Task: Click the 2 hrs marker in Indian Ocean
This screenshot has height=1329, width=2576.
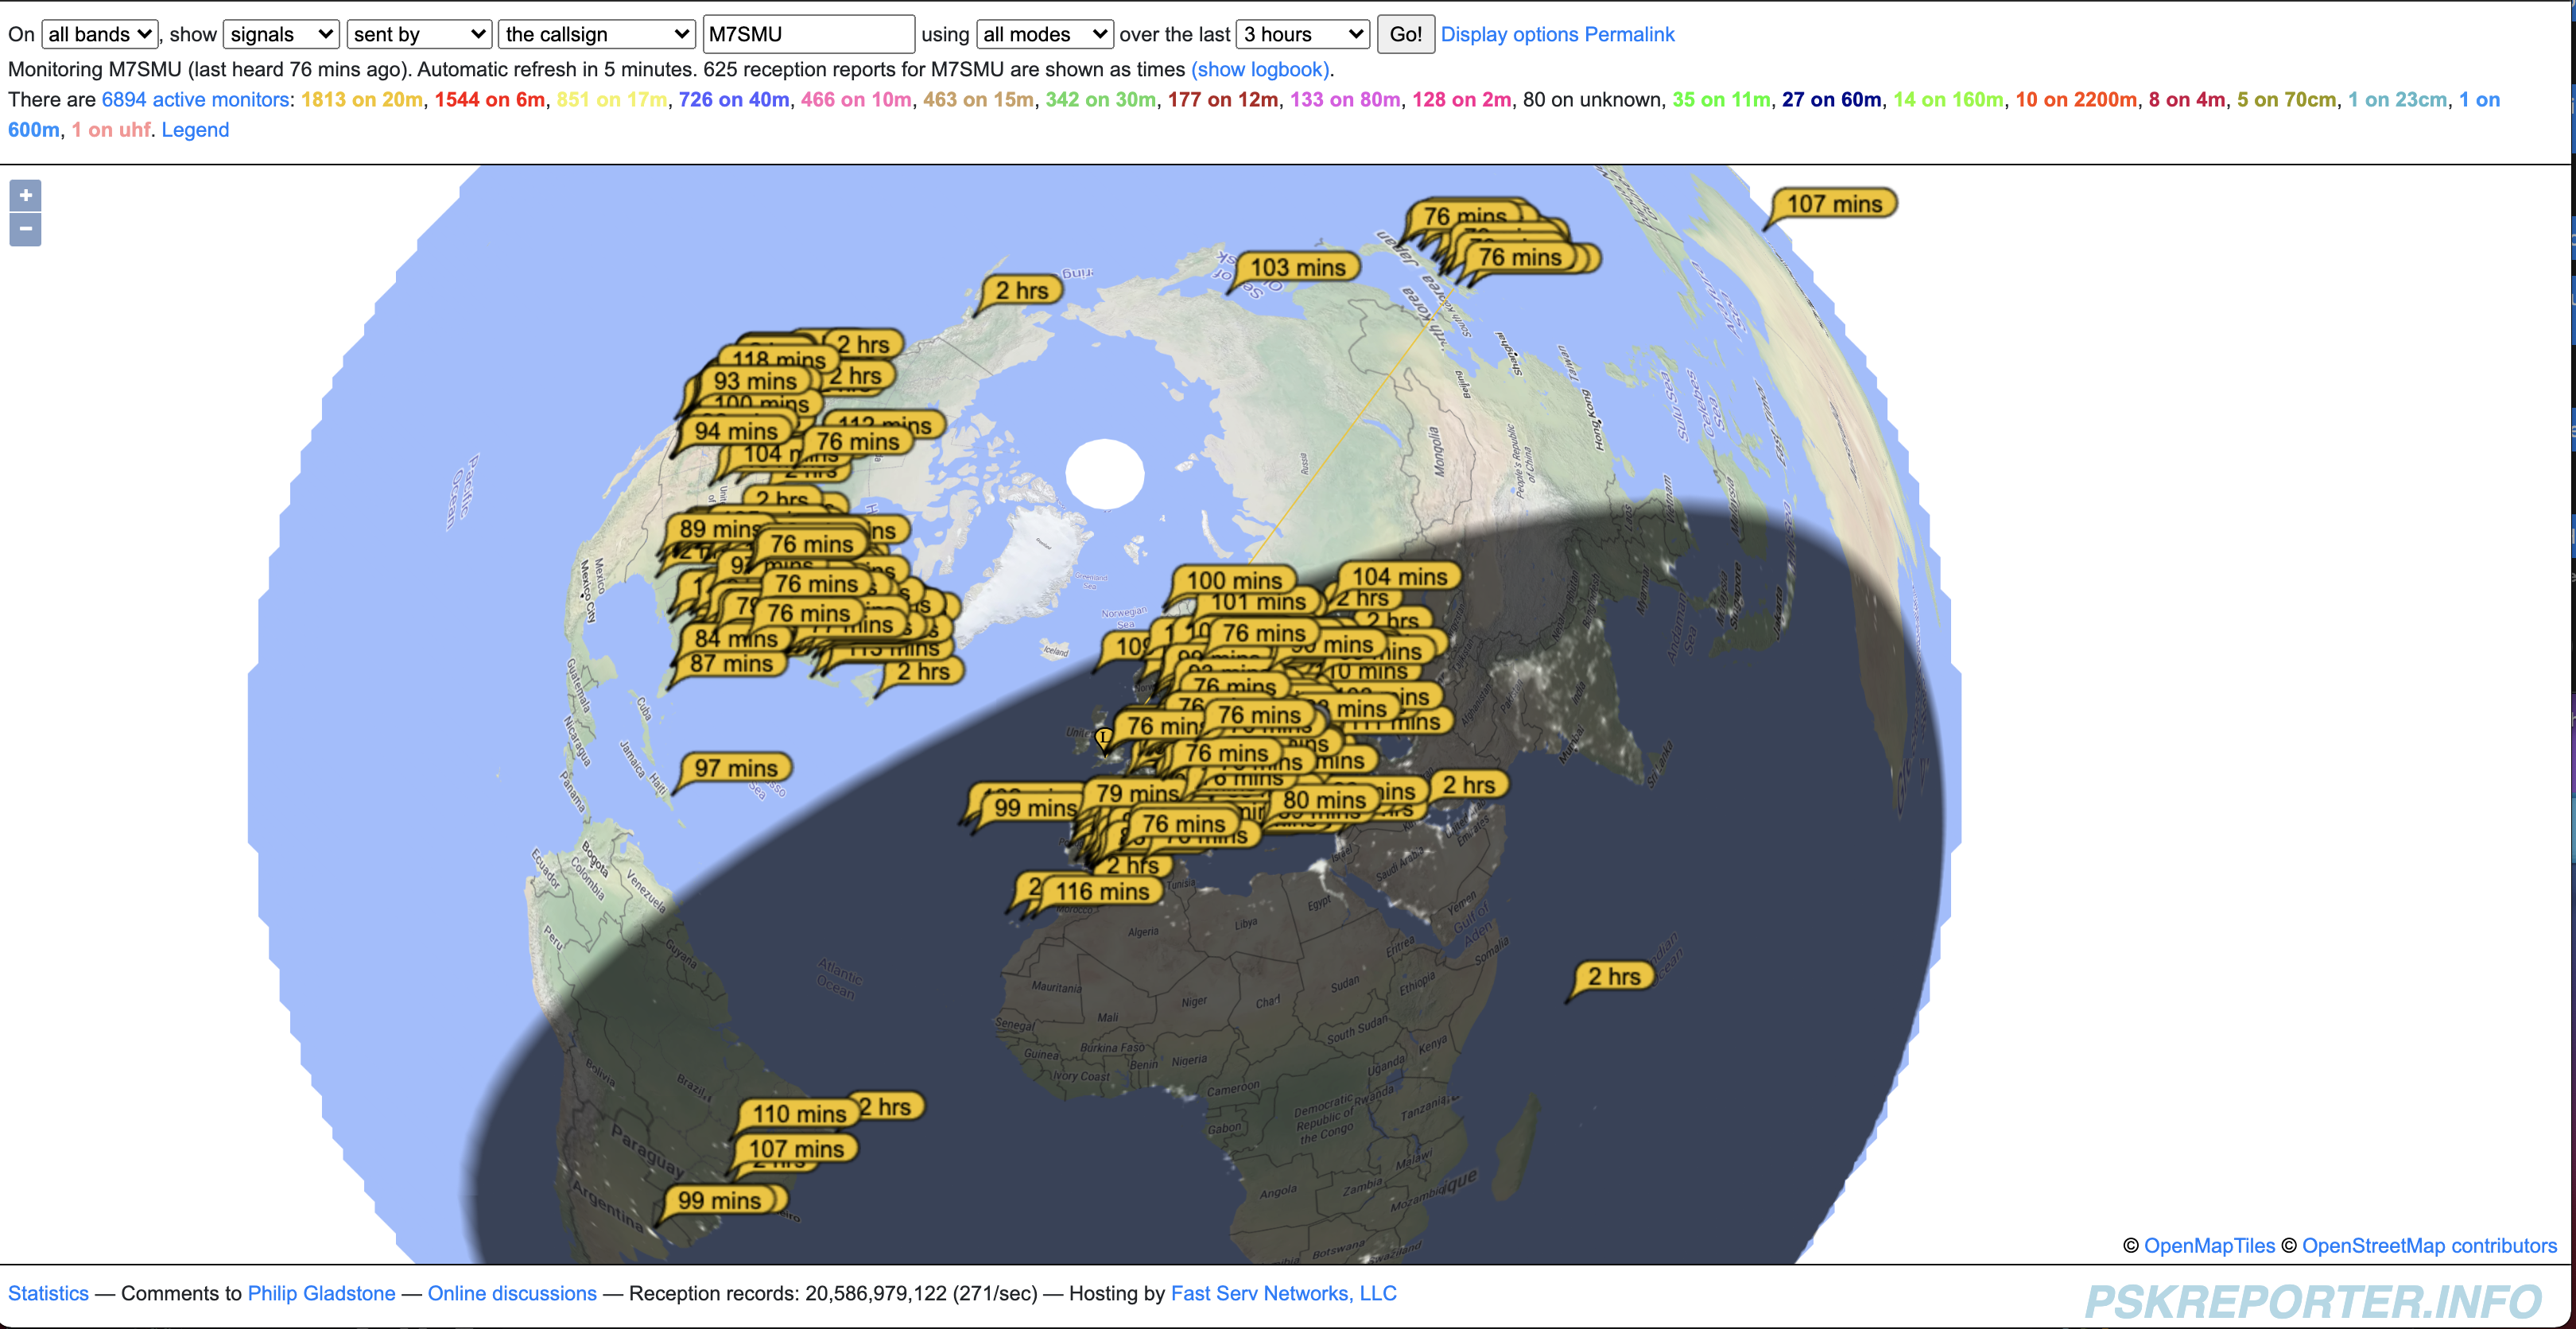Action: [1613, 976]
